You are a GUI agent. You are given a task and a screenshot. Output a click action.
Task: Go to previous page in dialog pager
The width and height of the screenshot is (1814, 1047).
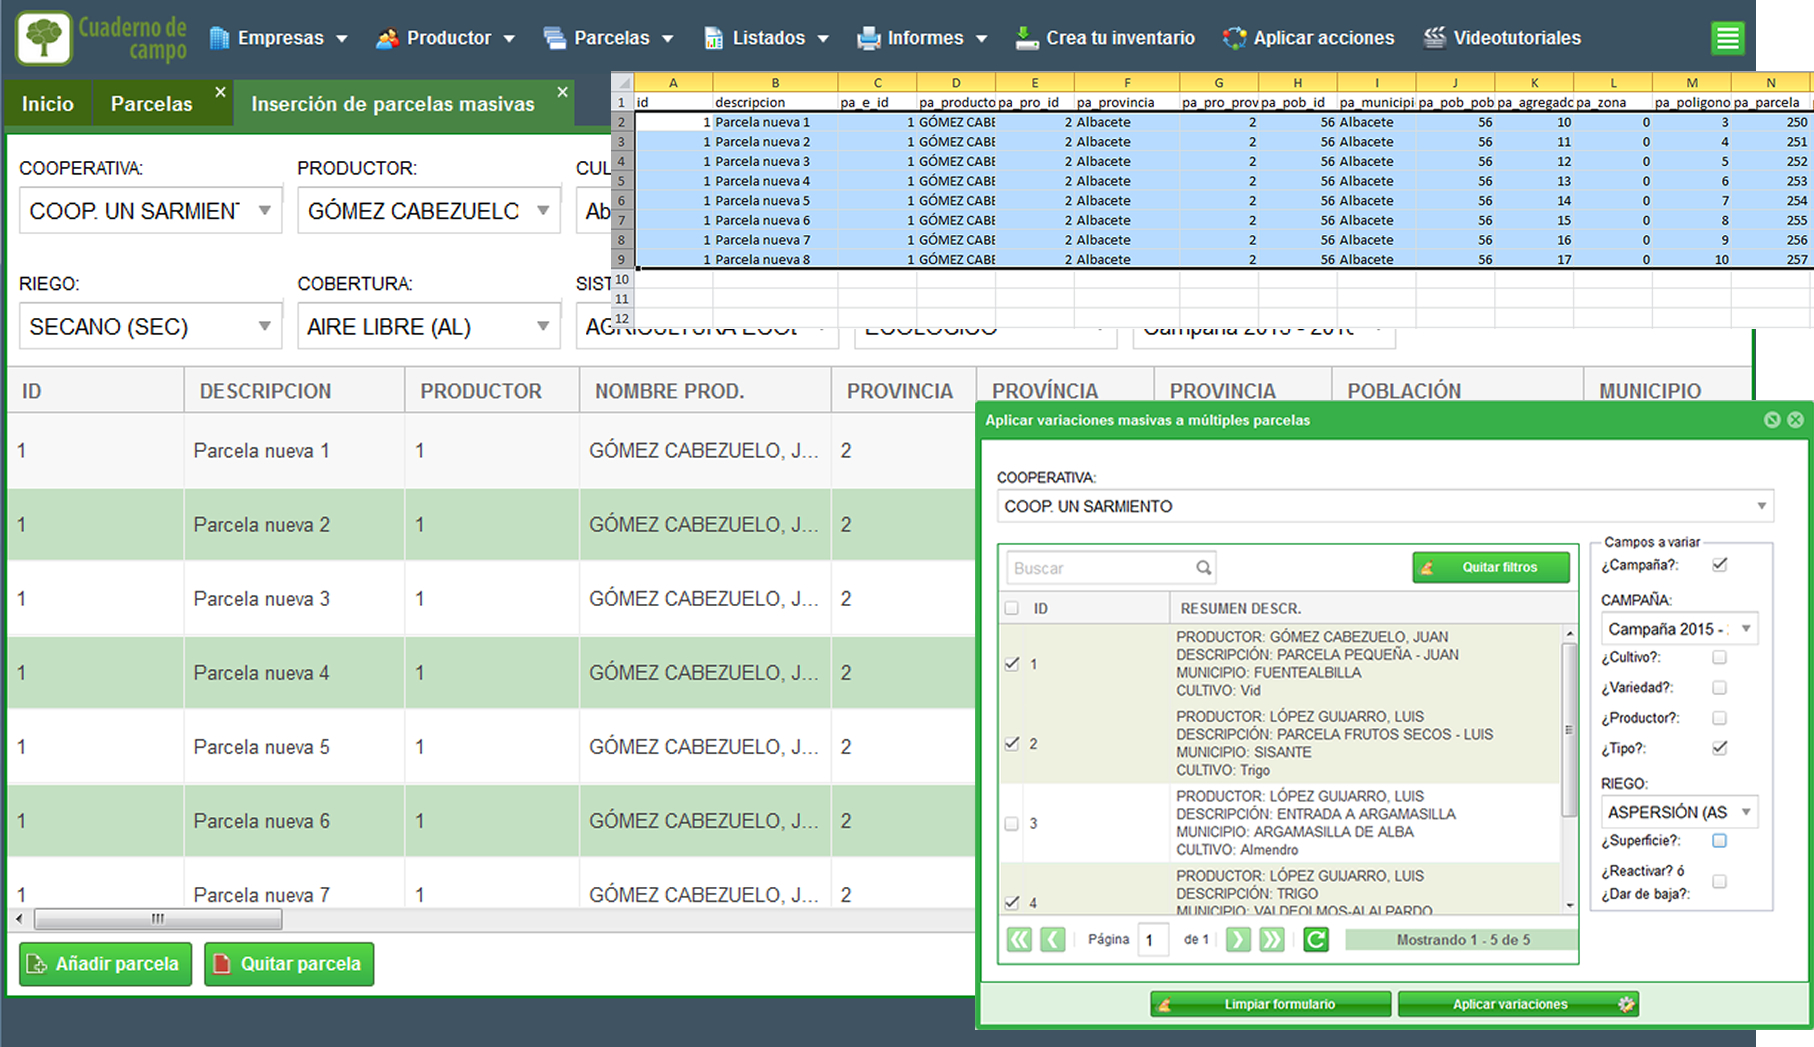[x=1053, y=940]
